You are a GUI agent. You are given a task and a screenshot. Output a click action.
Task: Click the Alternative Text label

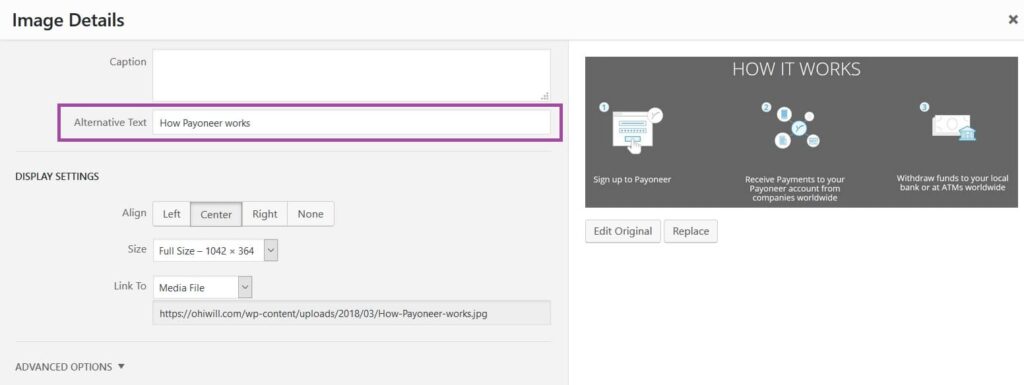tap(110, 122)
